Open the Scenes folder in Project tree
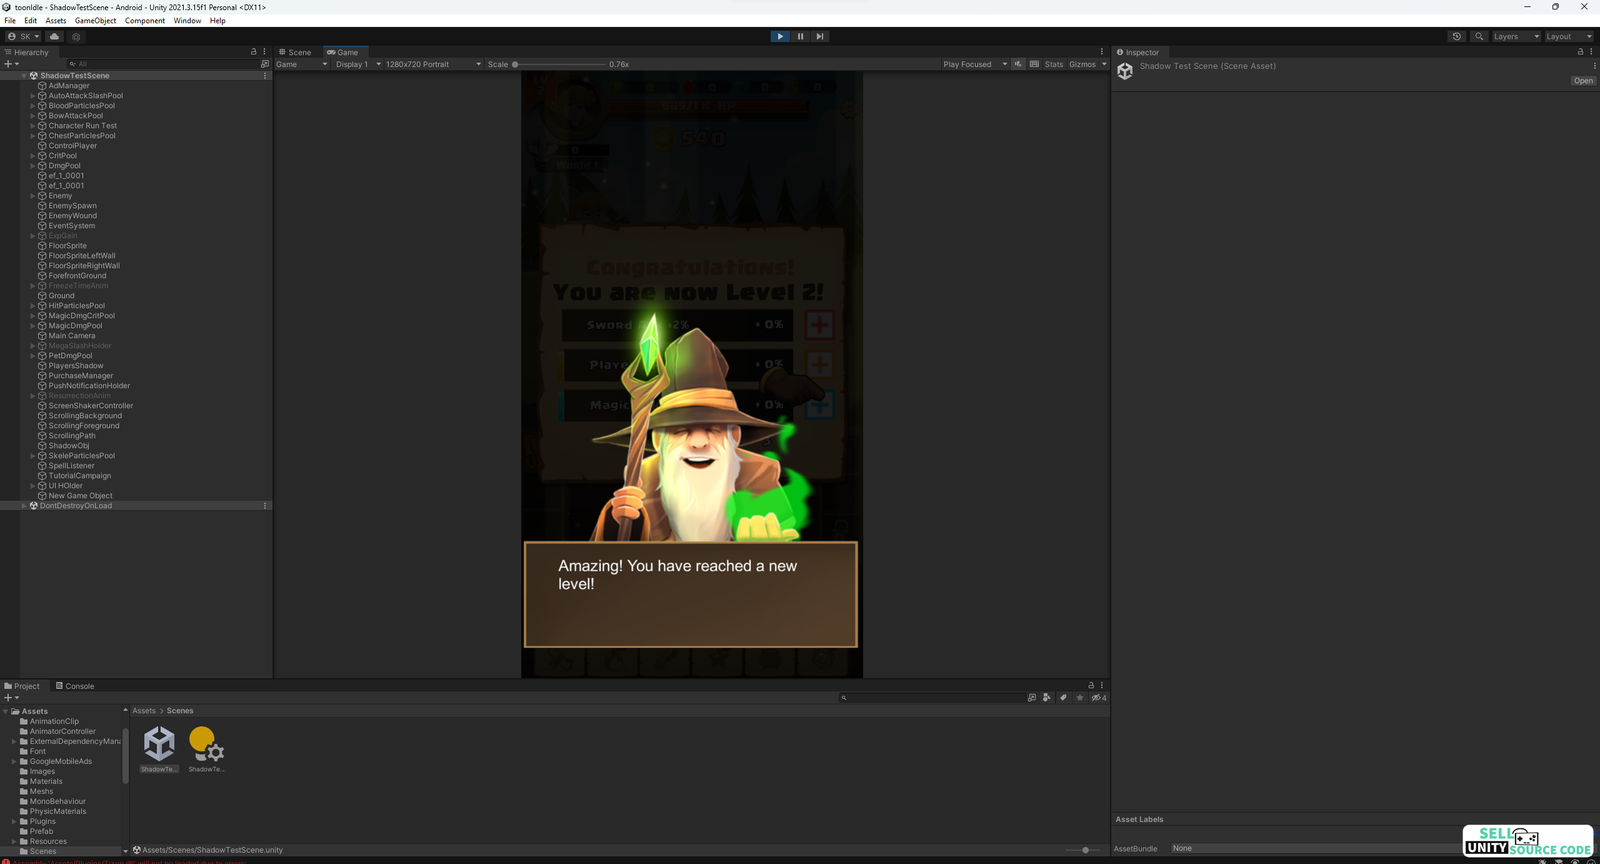Screen dimensions: 1600x864 [x=43, y=851]
